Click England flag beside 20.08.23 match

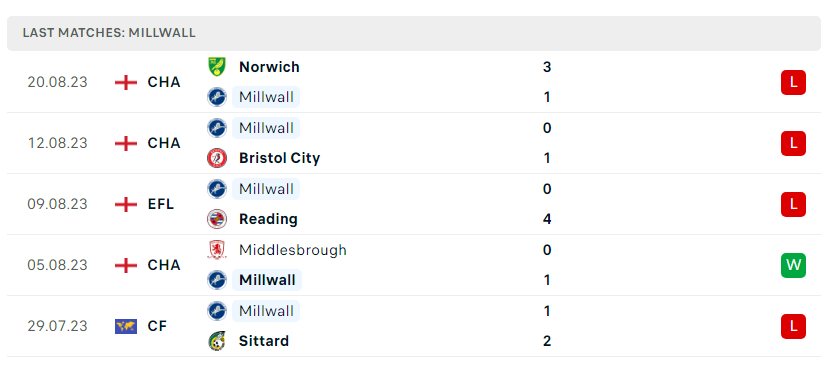[126, 82]
